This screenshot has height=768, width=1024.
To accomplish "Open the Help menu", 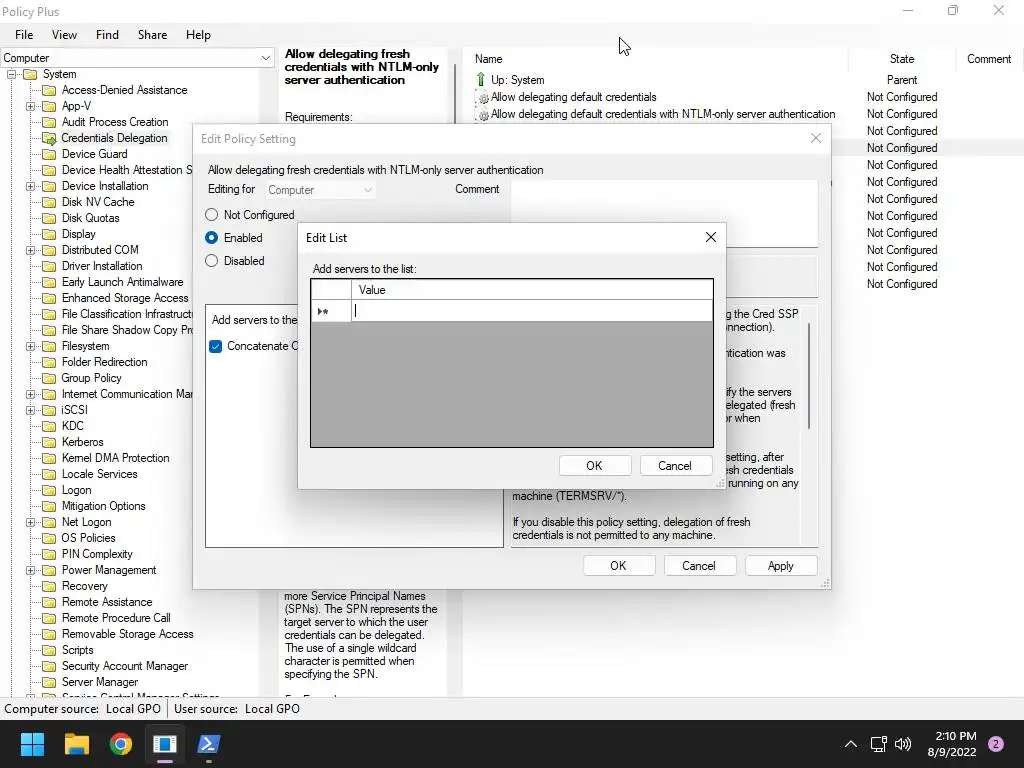I will click(x=198, y=35).
